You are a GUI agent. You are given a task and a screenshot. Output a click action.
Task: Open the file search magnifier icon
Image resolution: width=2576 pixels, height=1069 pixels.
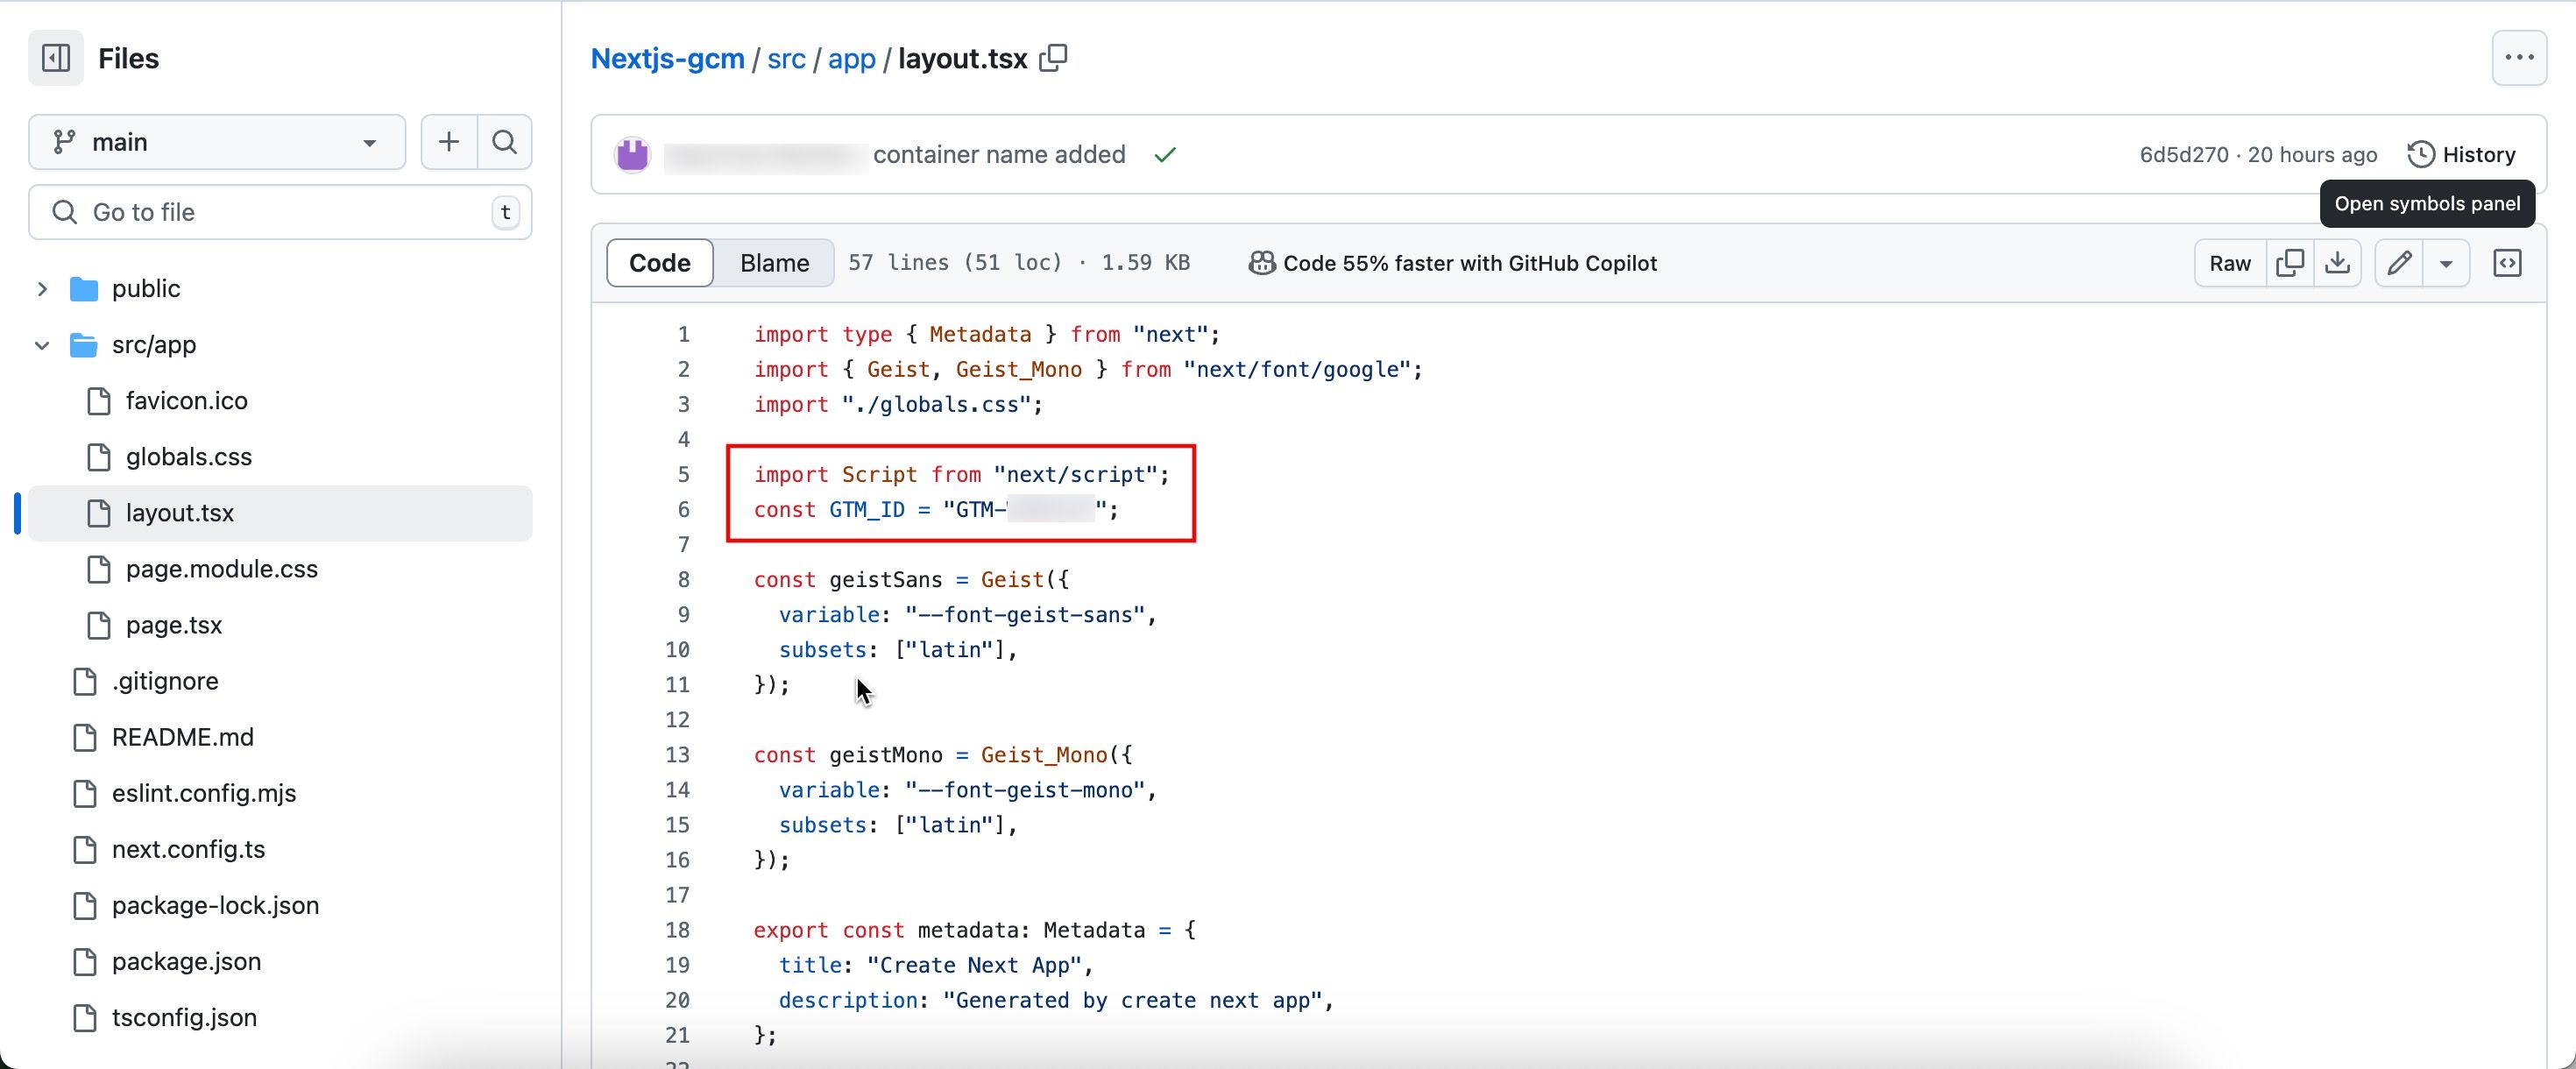(x=505, y=142)
